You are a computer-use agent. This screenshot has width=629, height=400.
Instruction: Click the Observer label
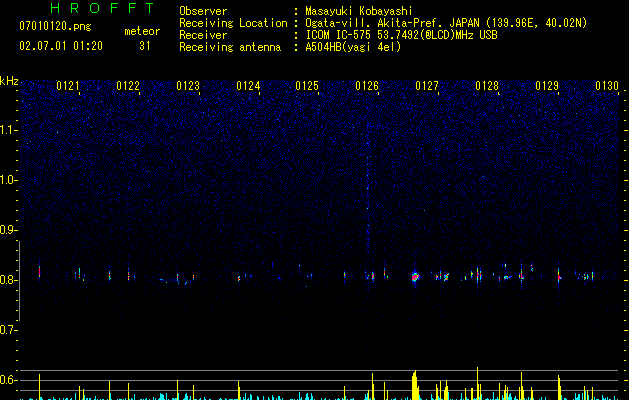pyautogui.click(x=203, y=11)
